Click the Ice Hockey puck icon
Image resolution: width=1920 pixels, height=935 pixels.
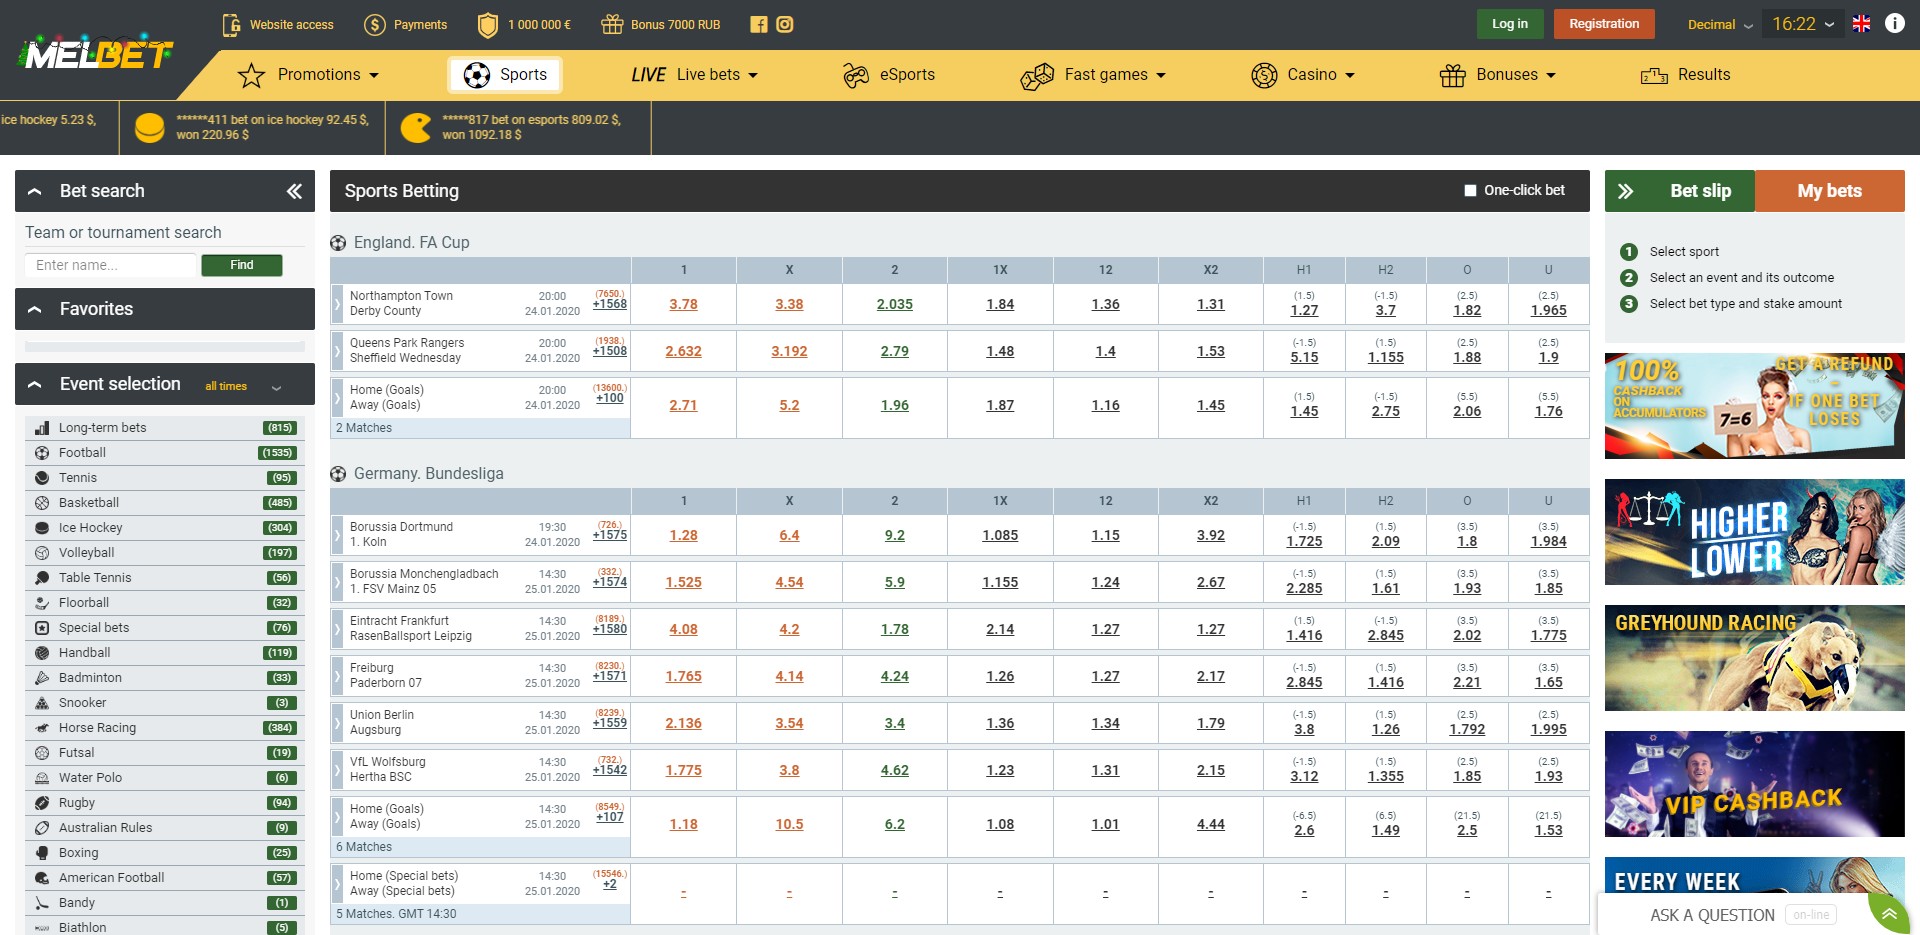(42, 528)
